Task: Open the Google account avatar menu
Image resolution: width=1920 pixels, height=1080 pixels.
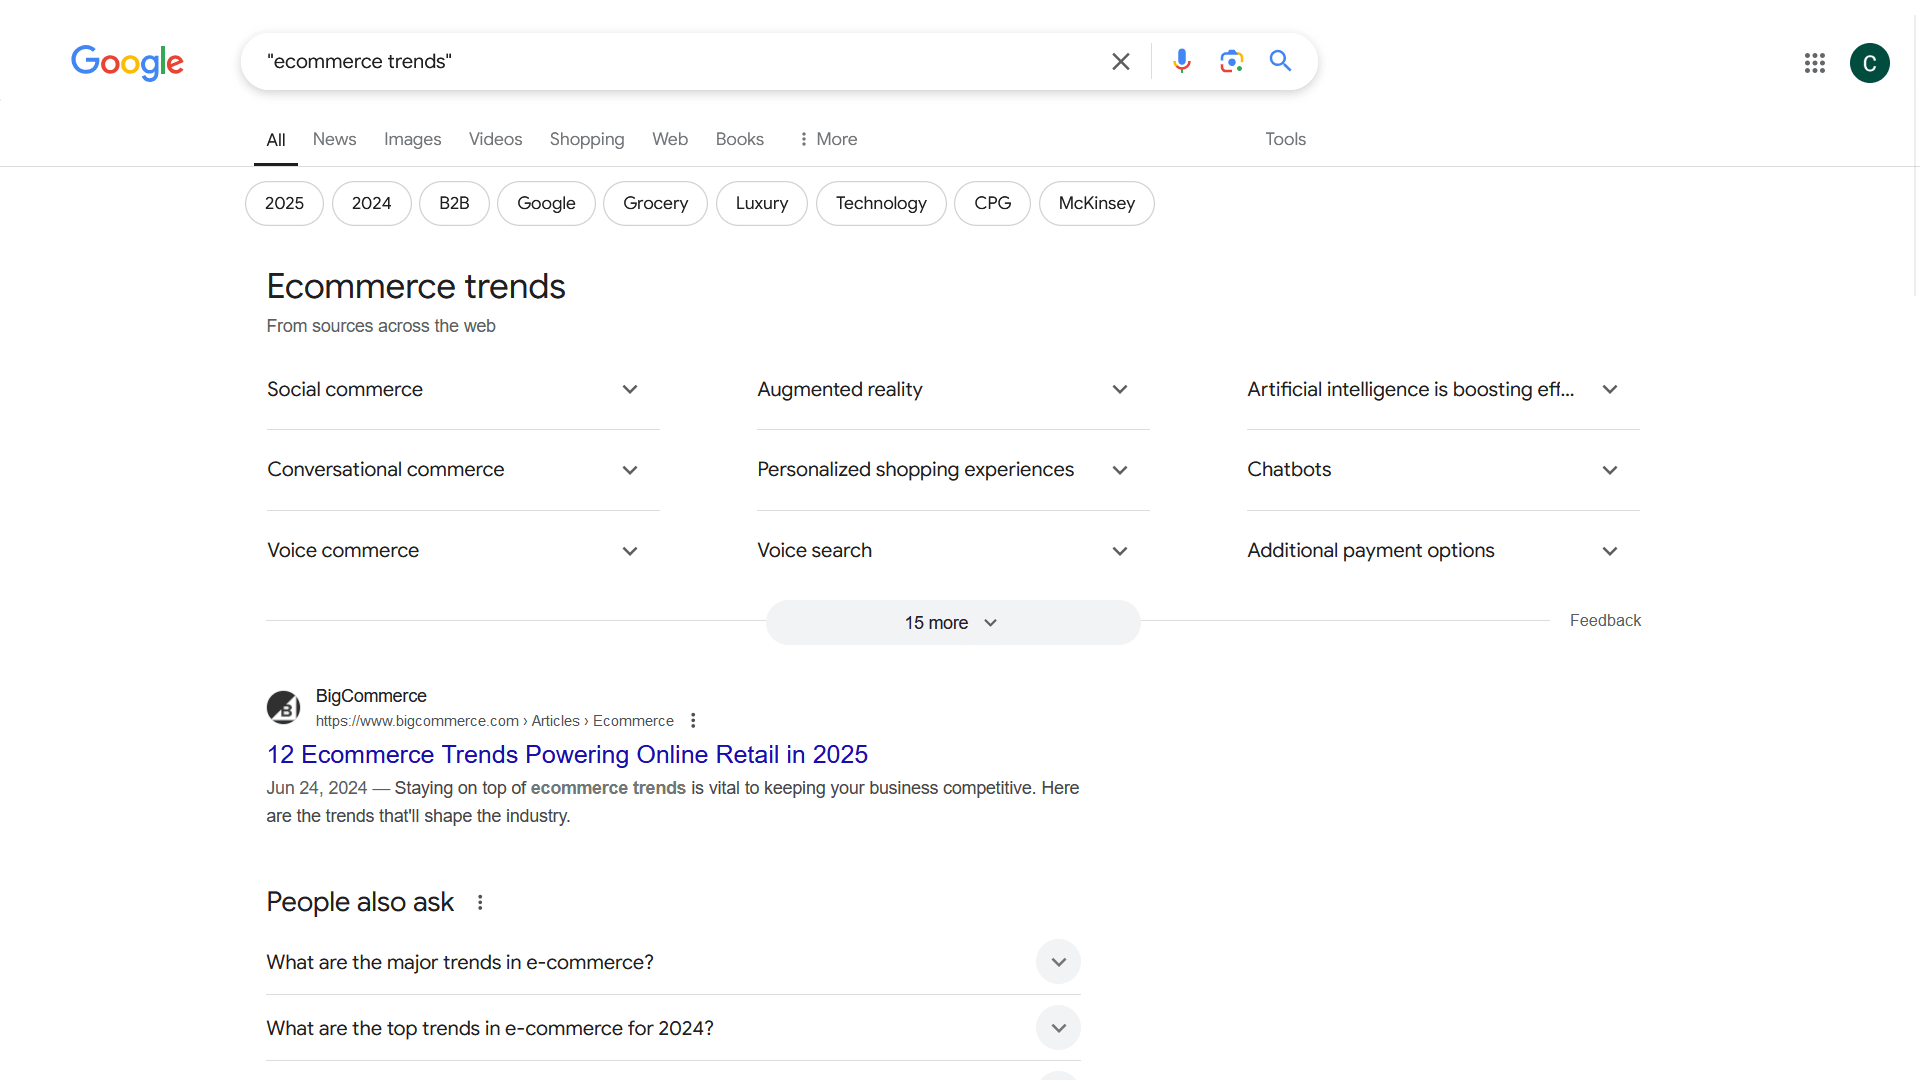Action: click(x=1870, y=63)
